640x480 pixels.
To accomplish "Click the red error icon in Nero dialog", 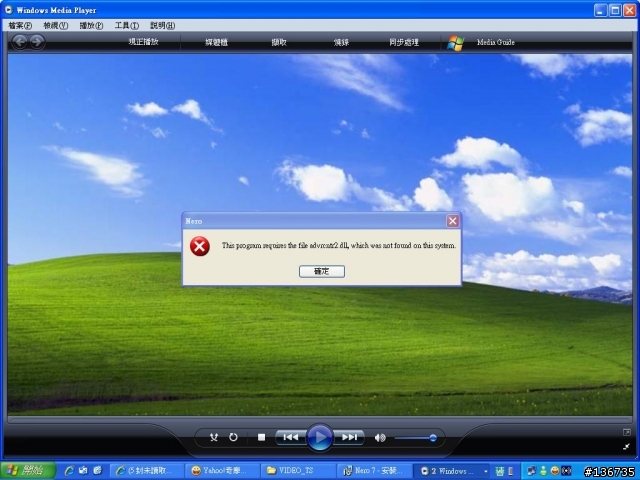I will [x=200, y=246].
